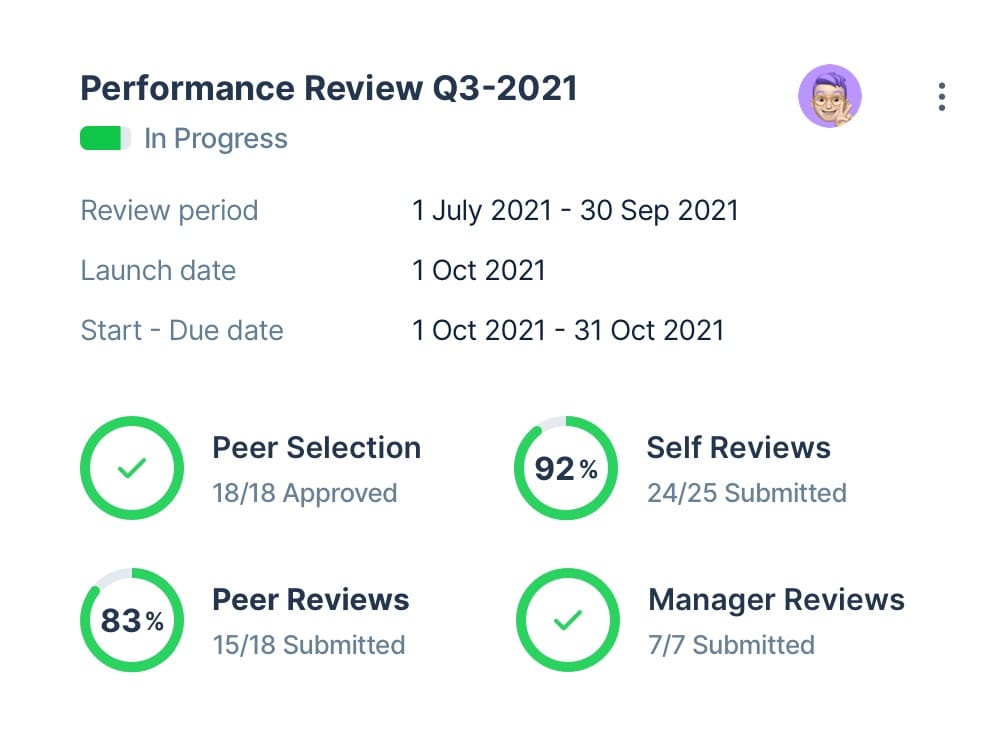Click the green check inside Manager Reviews circle
The height and width of the screenshot is (752, 1008).
pyautogui.click(x=566, y=619)
